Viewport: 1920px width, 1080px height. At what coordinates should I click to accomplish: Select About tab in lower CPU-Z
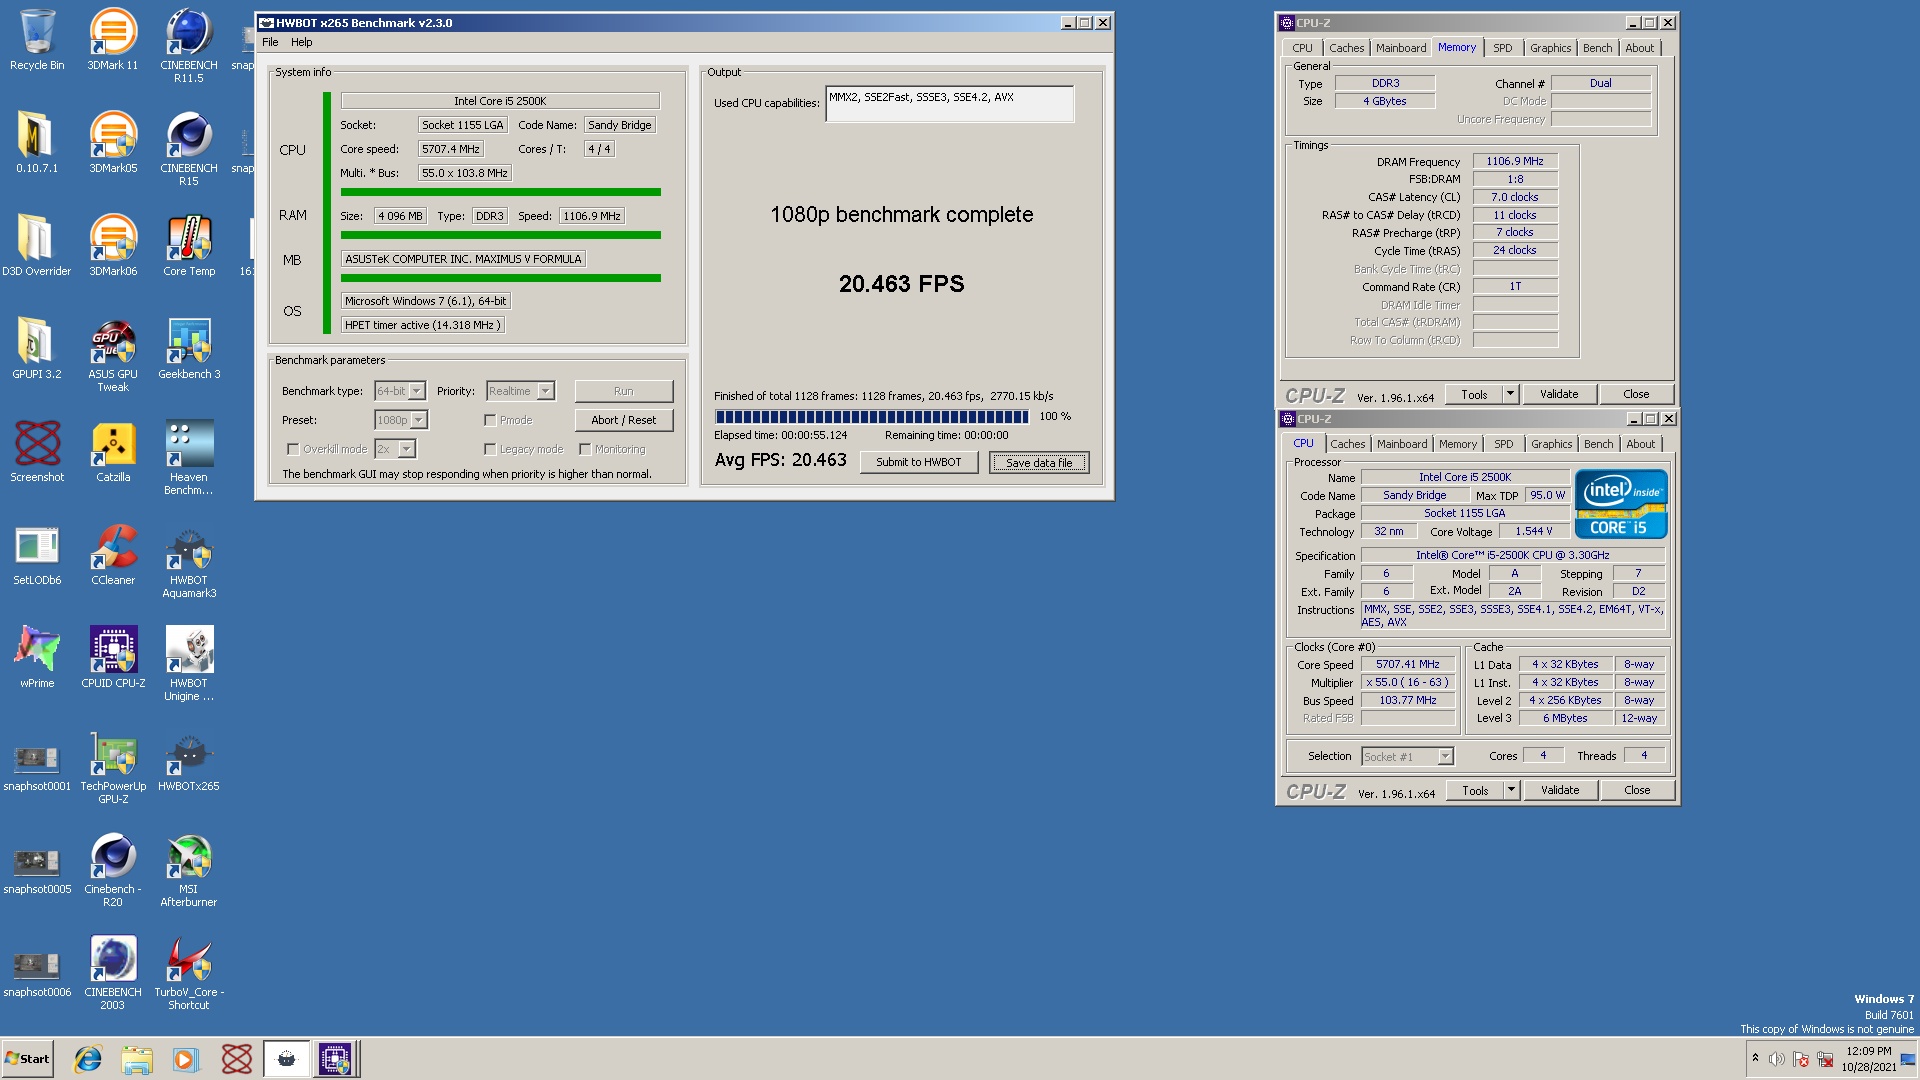pos(1640,444)
